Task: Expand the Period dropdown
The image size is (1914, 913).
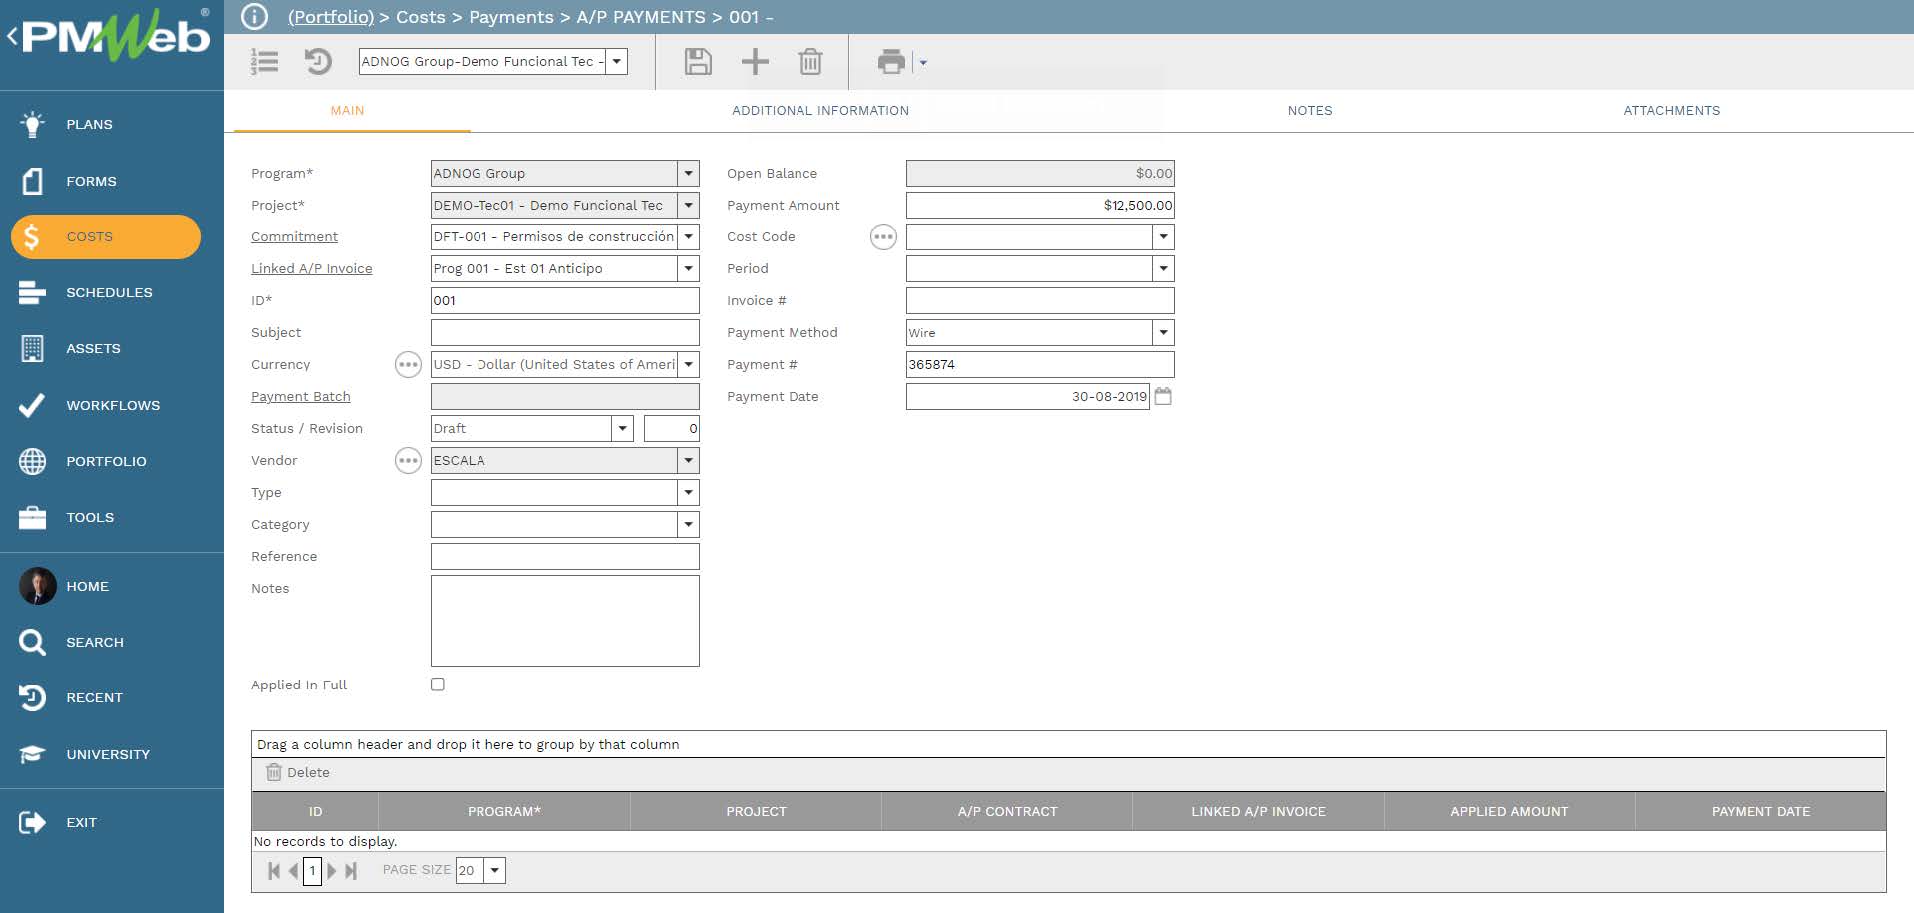Action: click(1163, 268)
